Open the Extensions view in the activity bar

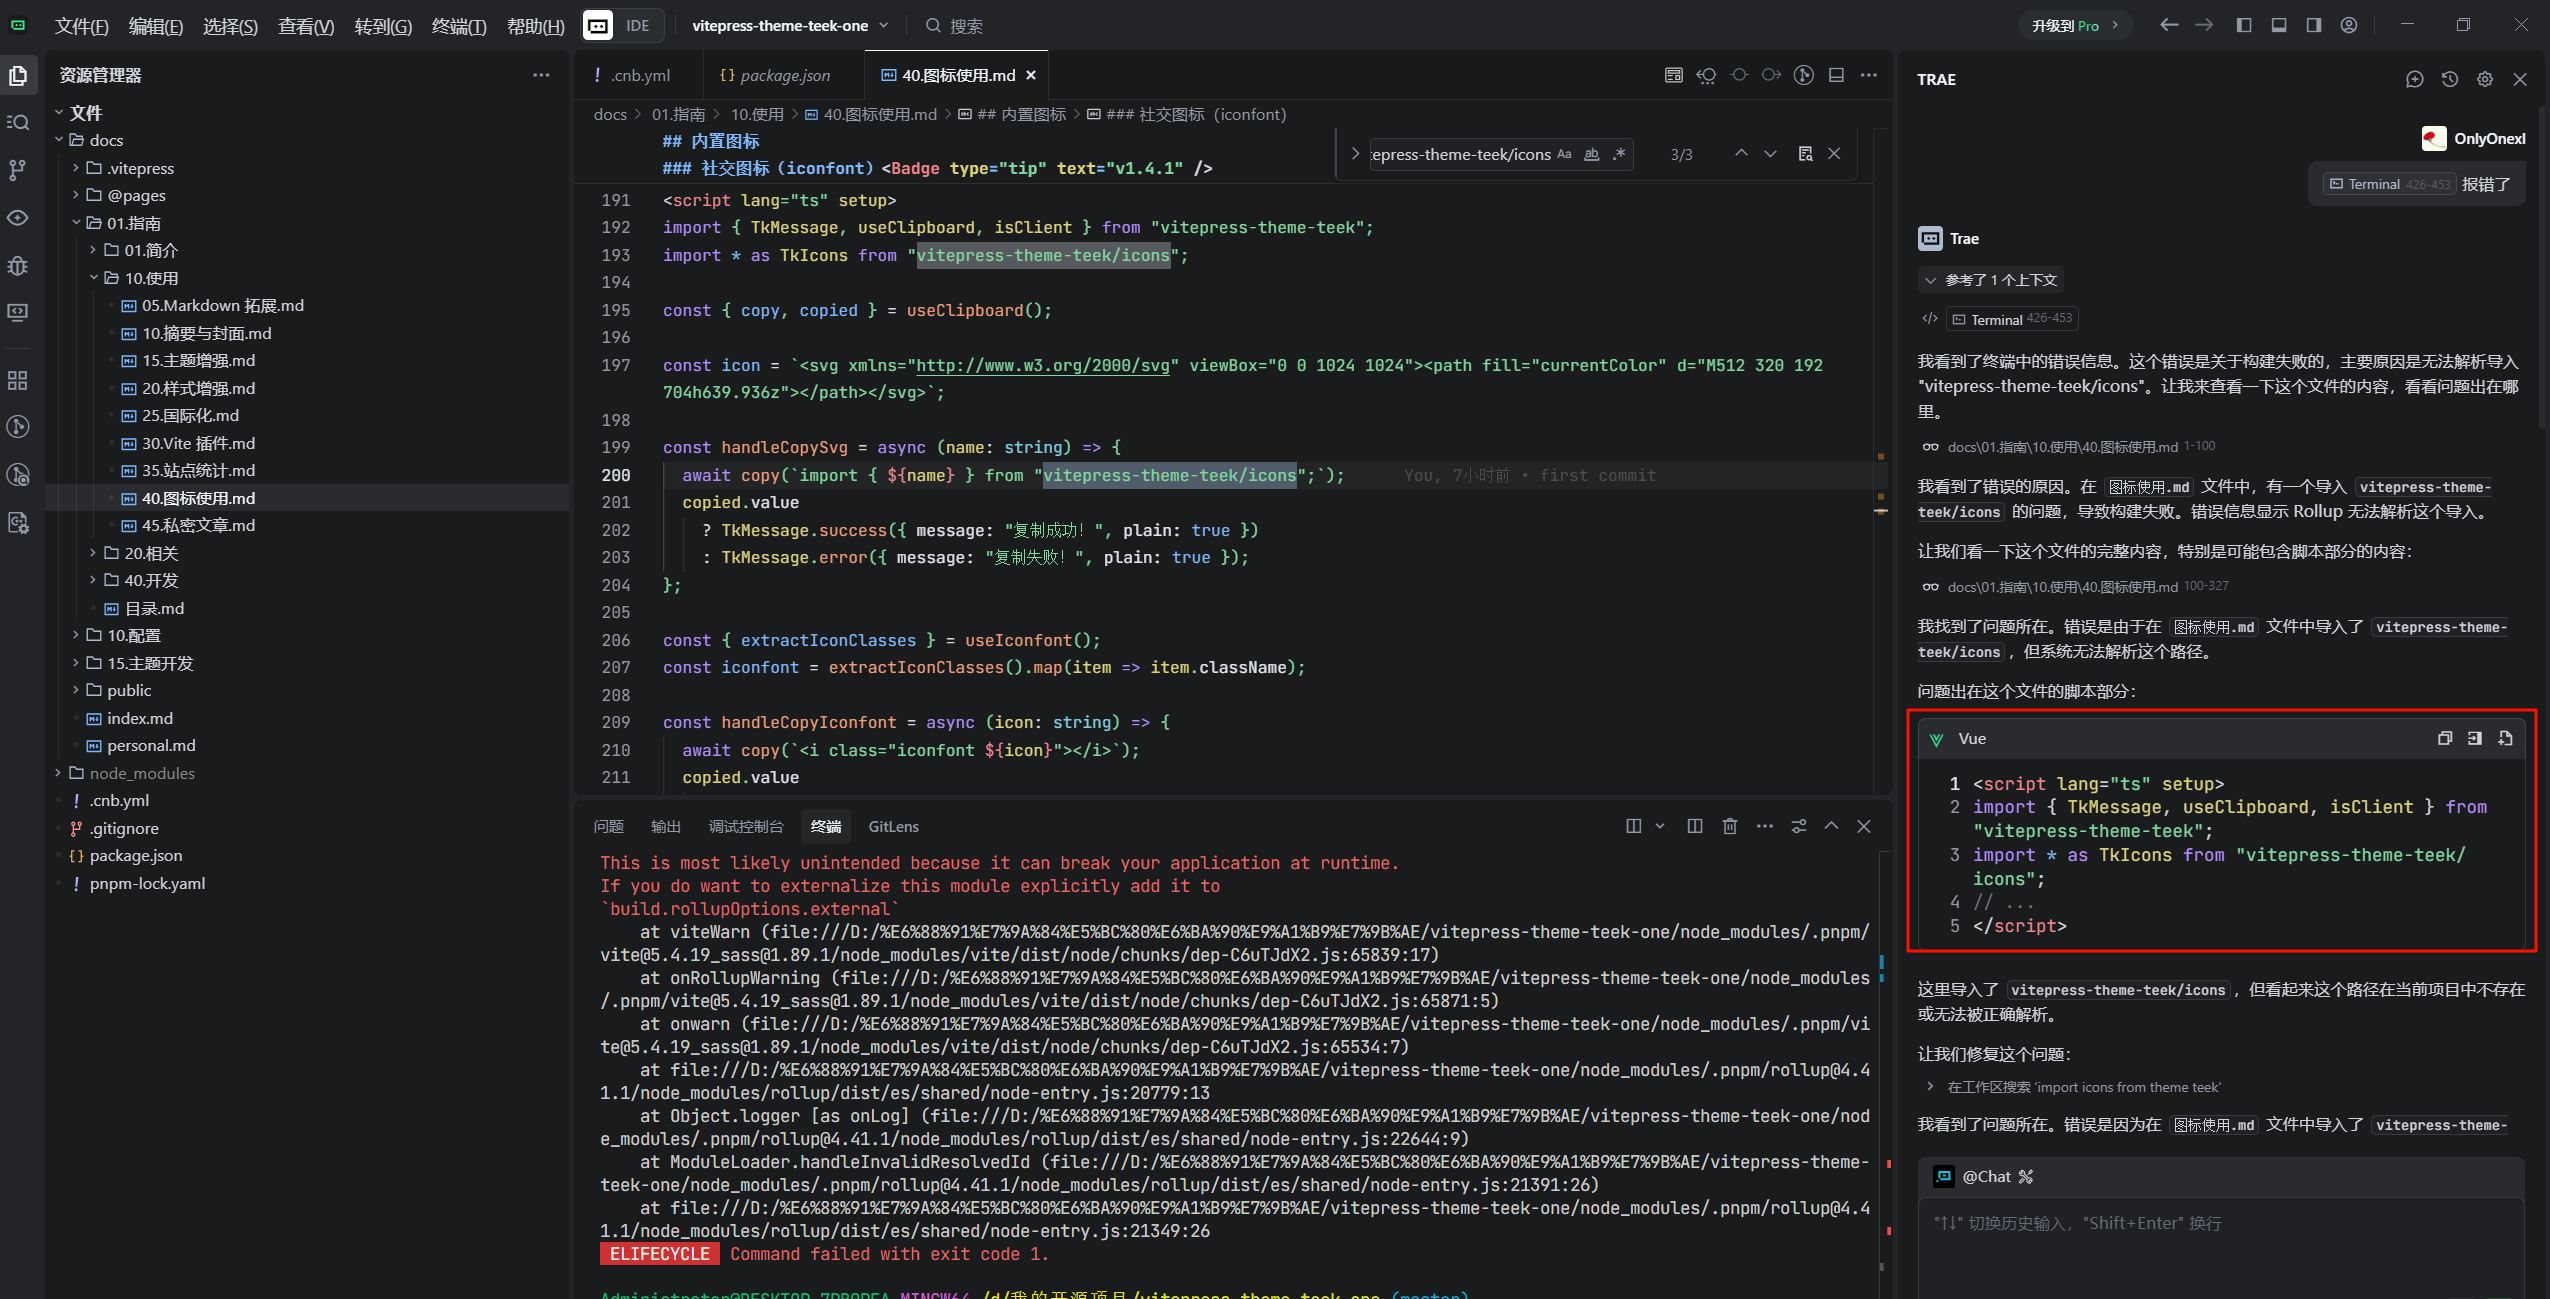click(18, 380)
